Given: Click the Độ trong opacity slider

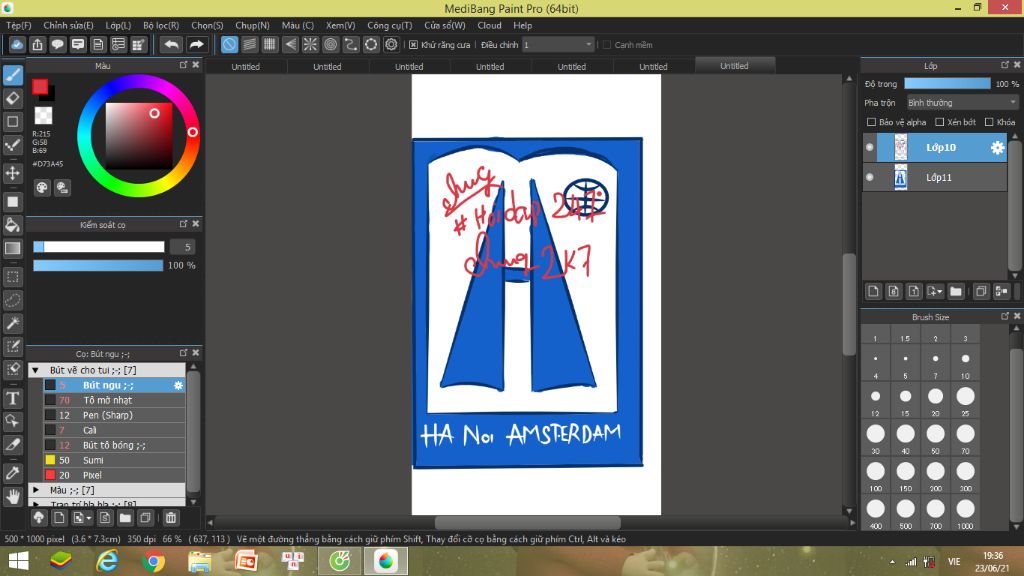Looking at the screenshot, I should coord(947,84).
